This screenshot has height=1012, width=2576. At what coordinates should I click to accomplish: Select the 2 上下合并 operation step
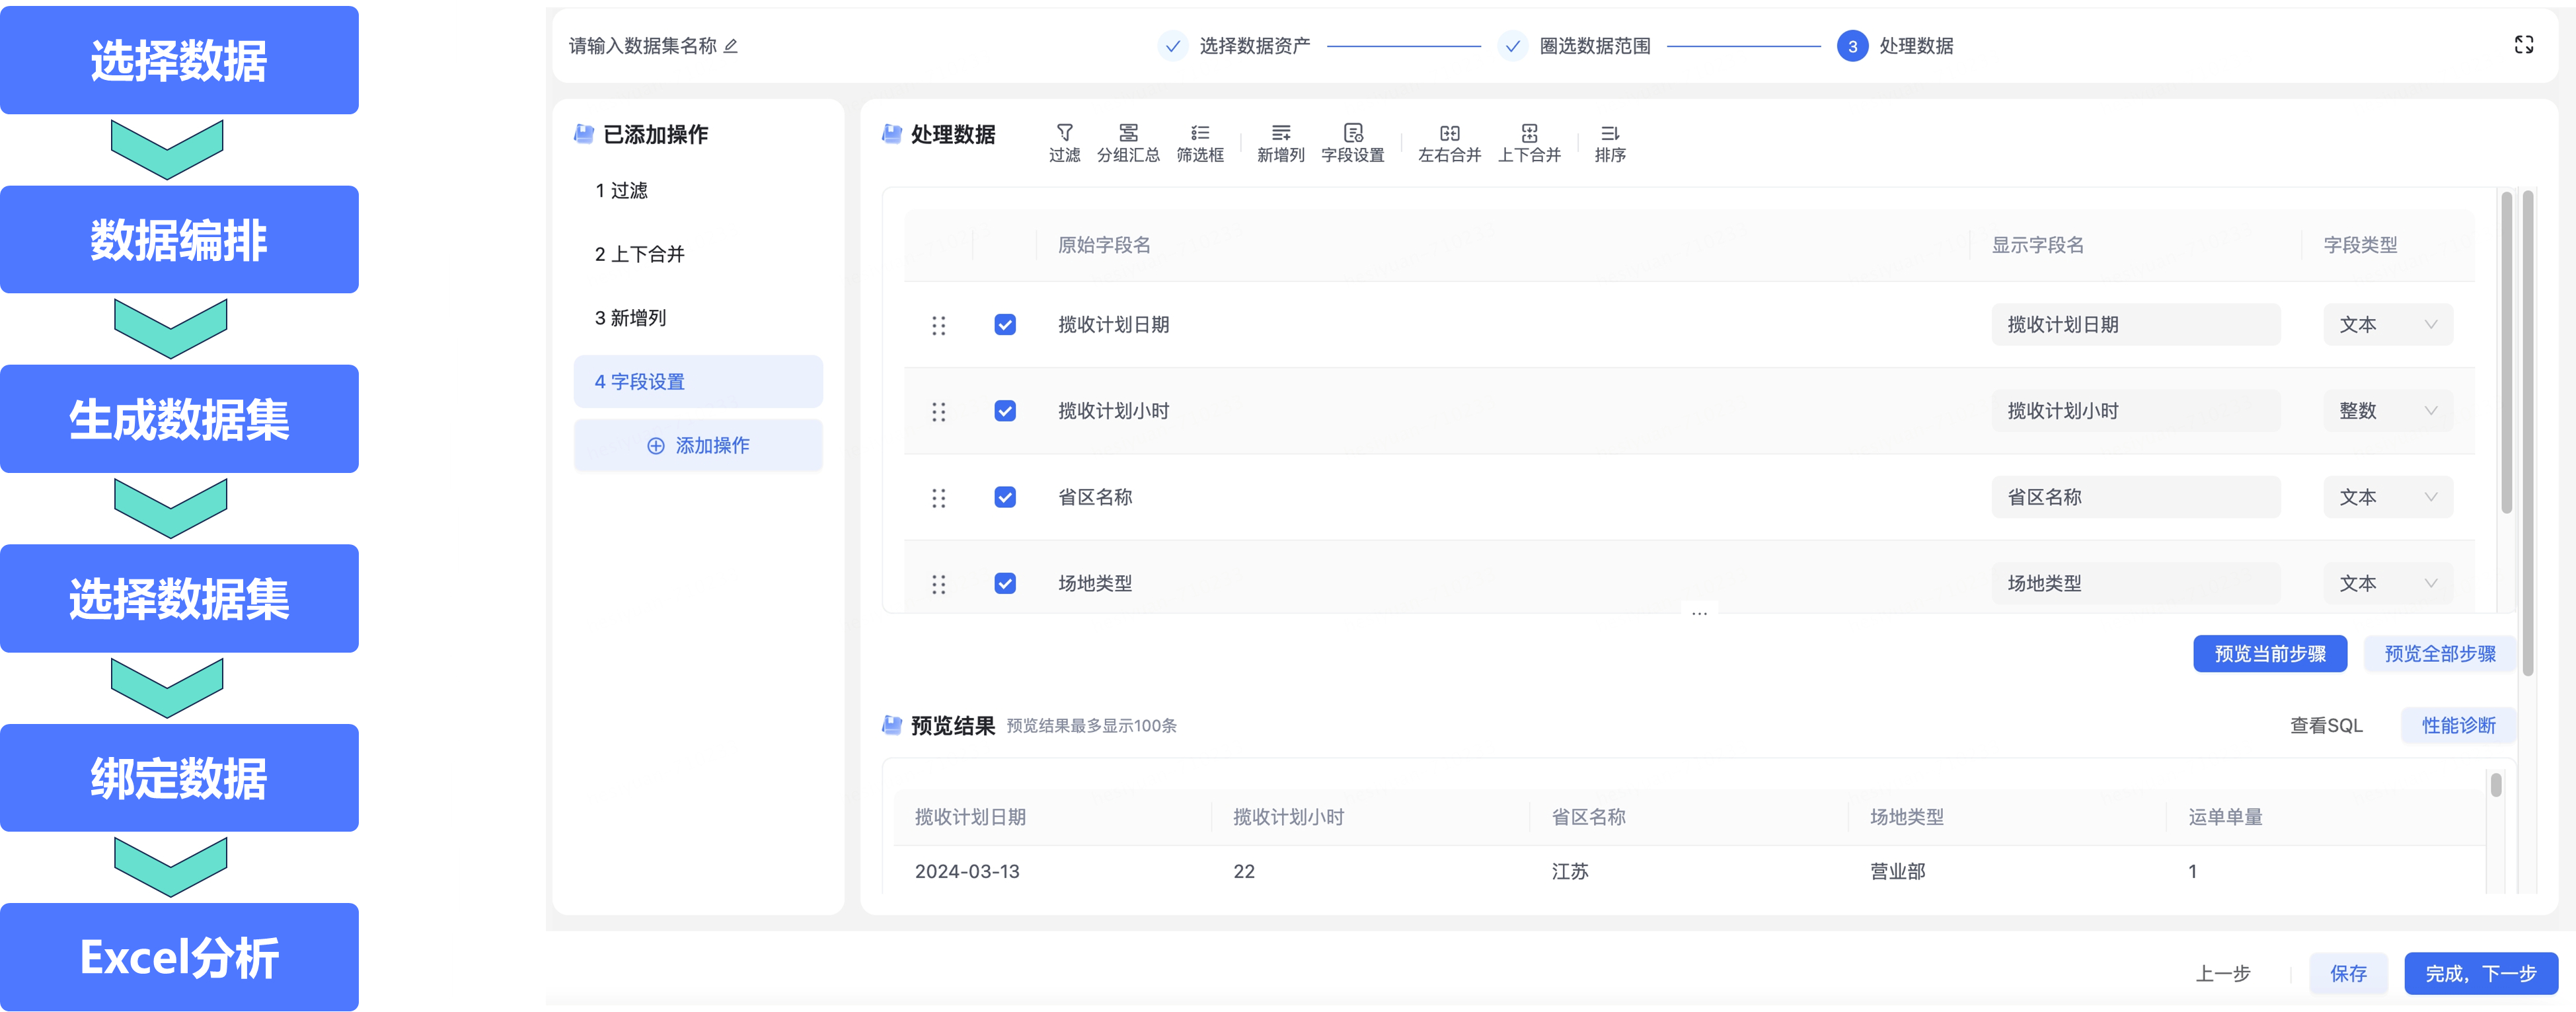point(640,254)
